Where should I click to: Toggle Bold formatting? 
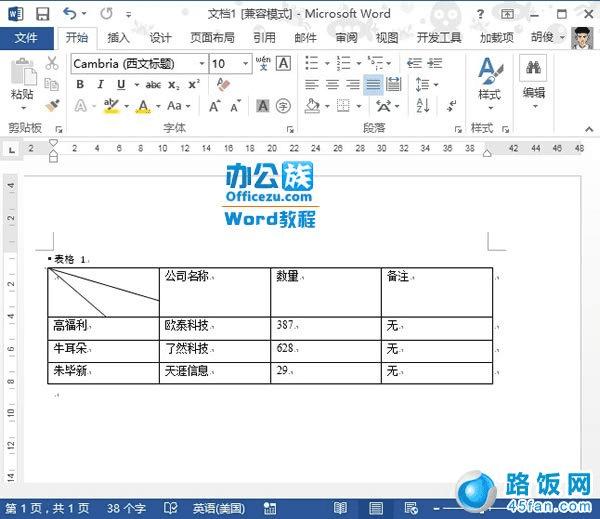click(80, 84)
